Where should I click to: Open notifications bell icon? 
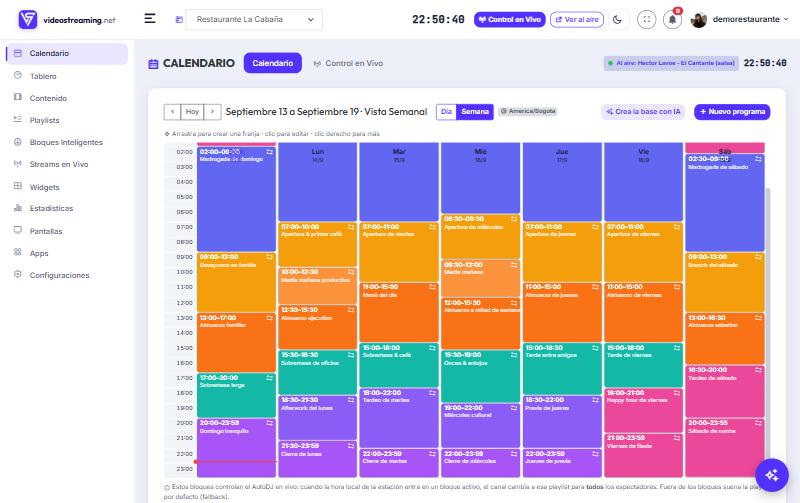click(x=672, y=19)
